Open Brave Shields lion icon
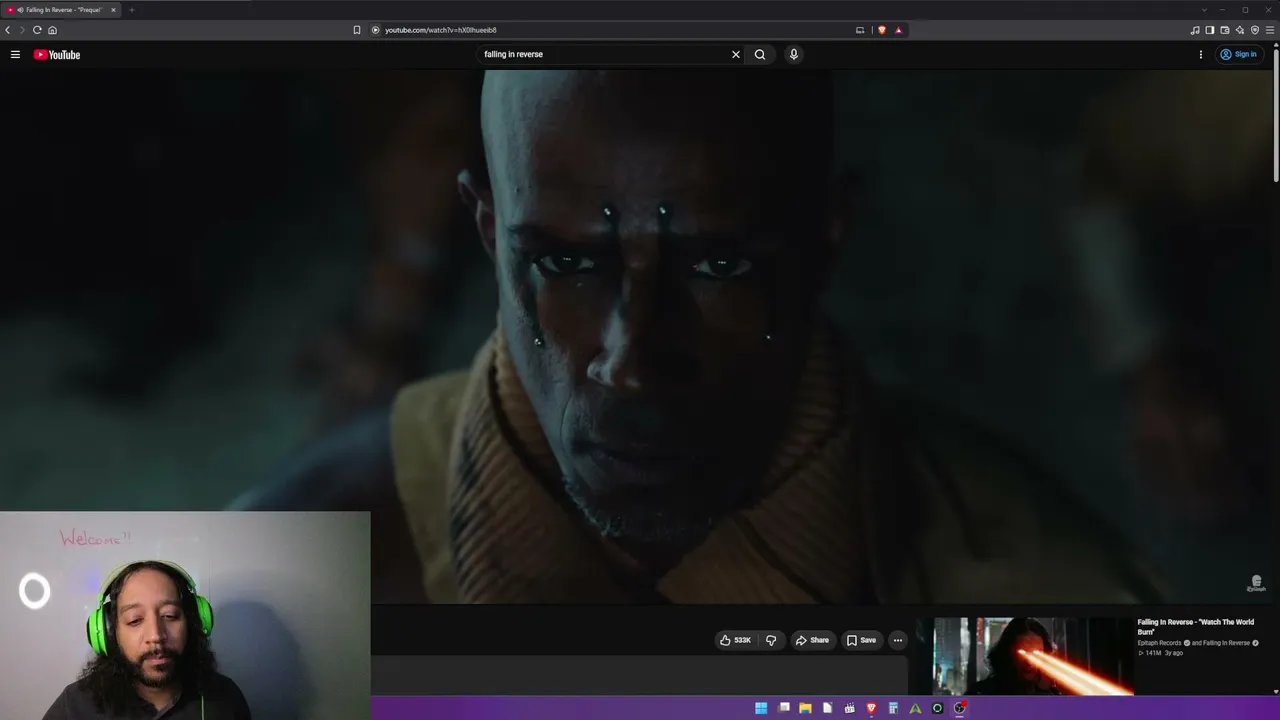Viewport: 1280px width, 720px height. pos(882,30)
